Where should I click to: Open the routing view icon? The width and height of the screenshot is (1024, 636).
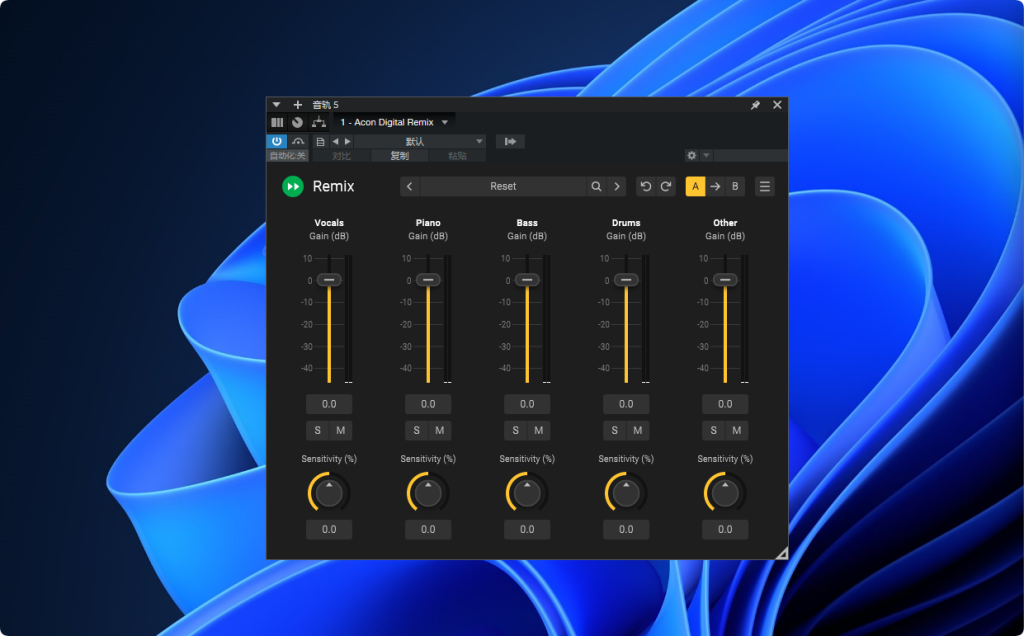tap(319, 122)
